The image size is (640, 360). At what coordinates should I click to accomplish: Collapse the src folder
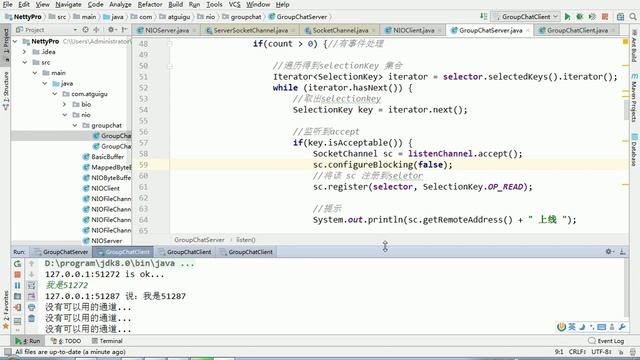click(25, 62)
